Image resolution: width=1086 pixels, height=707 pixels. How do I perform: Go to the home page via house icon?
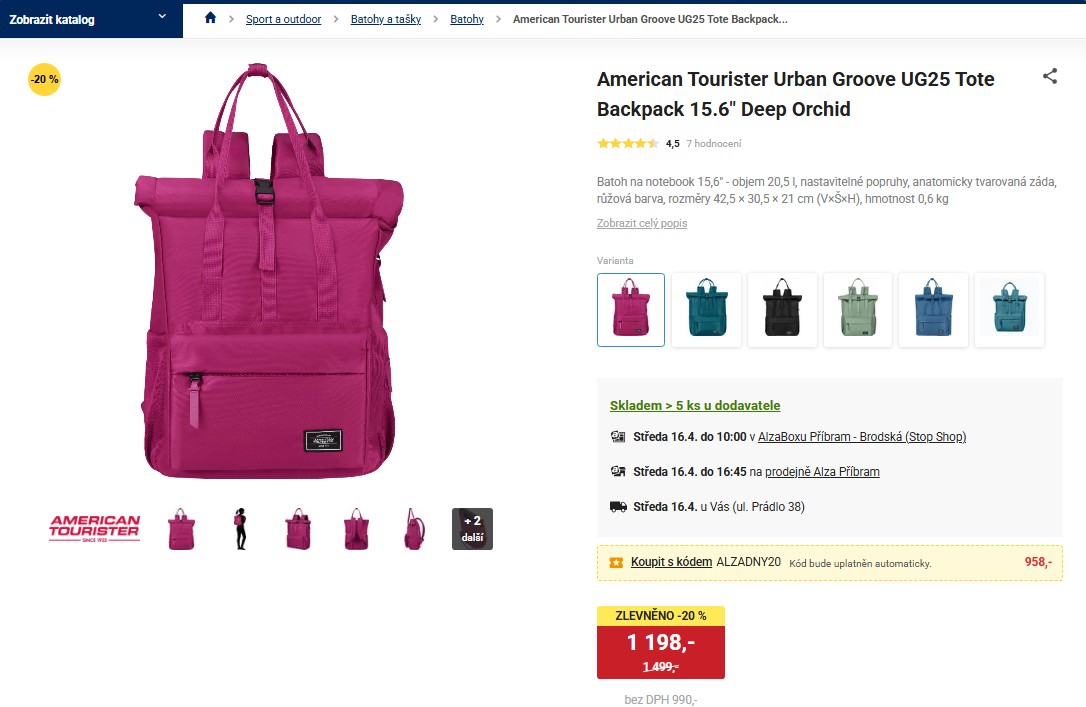coord(211,18)
